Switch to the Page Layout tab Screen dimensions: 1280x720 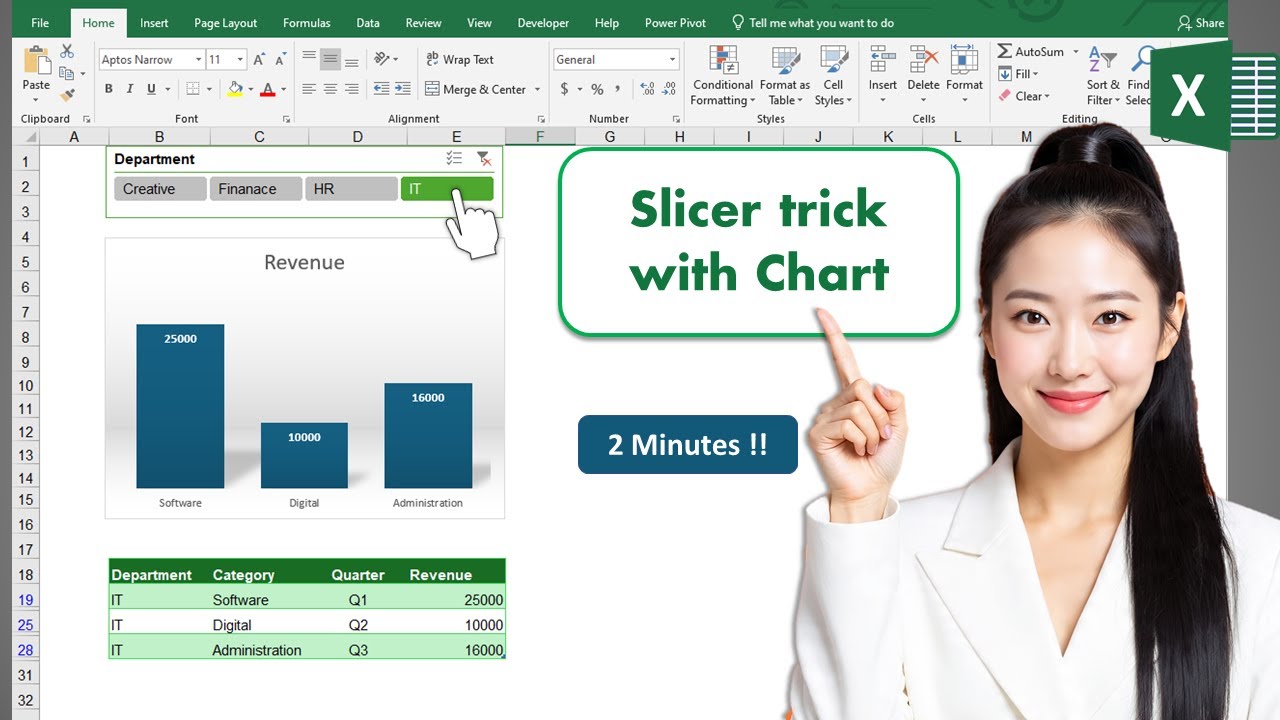tap(225, 23)
